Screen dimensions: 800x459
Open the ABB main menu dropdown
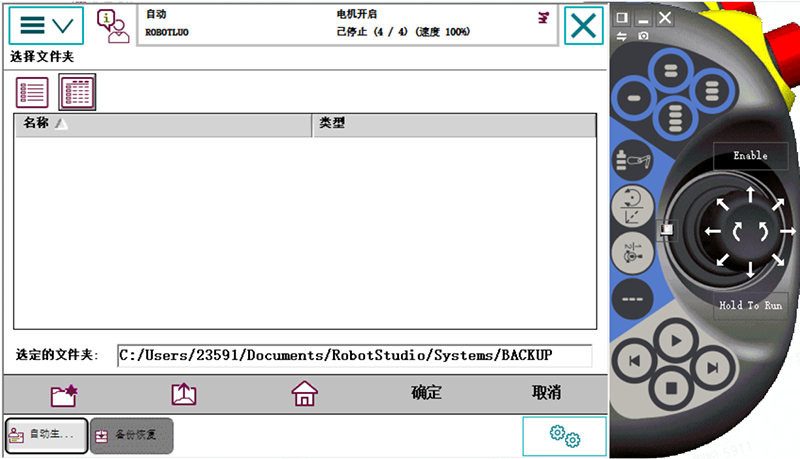pyautogui.click(x=47, y=24)
